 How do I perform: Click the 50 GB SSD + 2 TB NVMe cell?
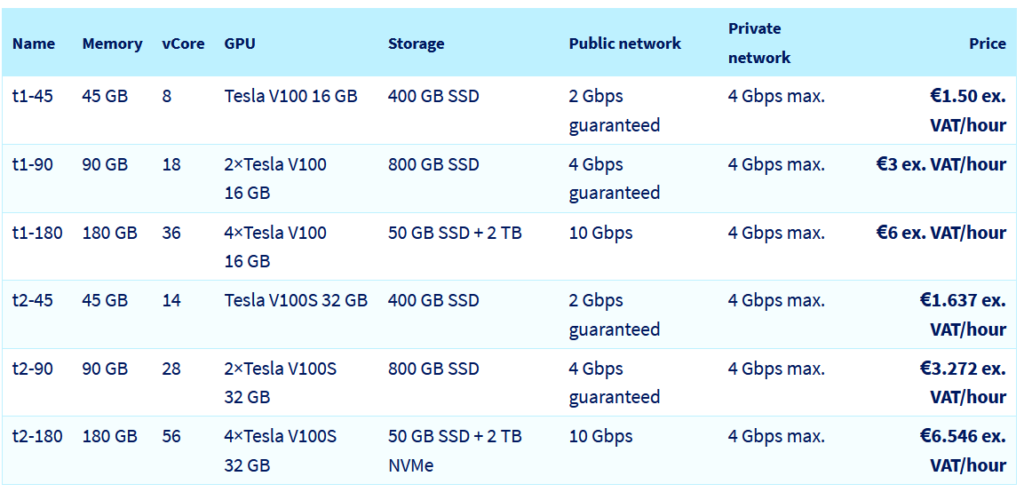click(x=455, y=450)
